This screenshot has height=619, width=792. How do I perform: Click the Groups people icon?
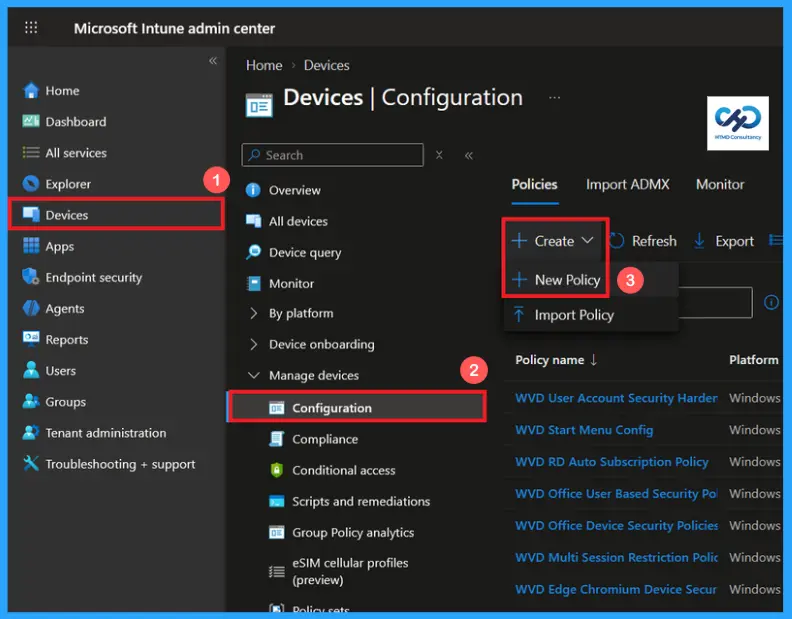pos(31,402)
